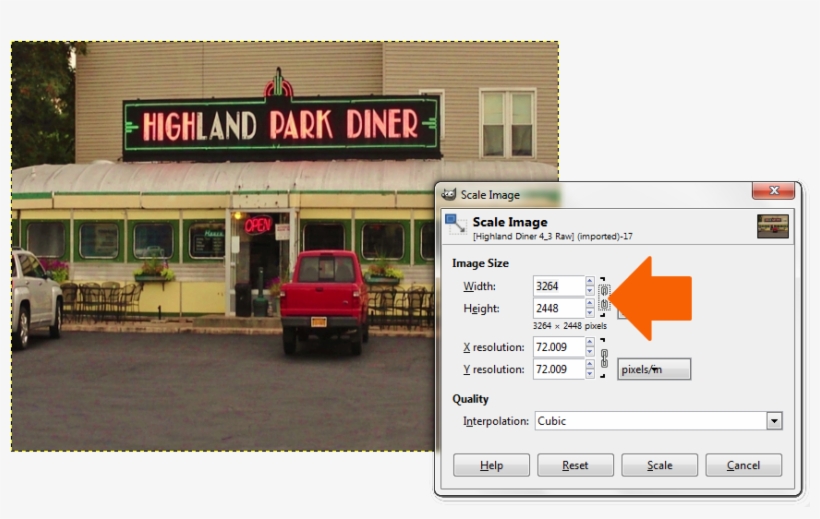The height and width of the screenshot is (519, 820).
Task: Click the Height input field
Action: 559,308
